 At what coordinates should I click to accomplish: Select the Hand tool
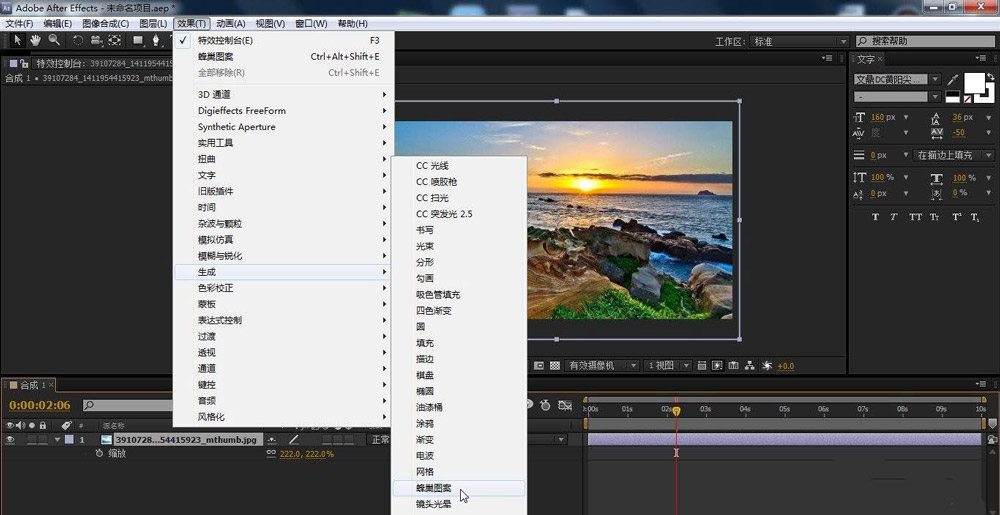tap(35, 41)
